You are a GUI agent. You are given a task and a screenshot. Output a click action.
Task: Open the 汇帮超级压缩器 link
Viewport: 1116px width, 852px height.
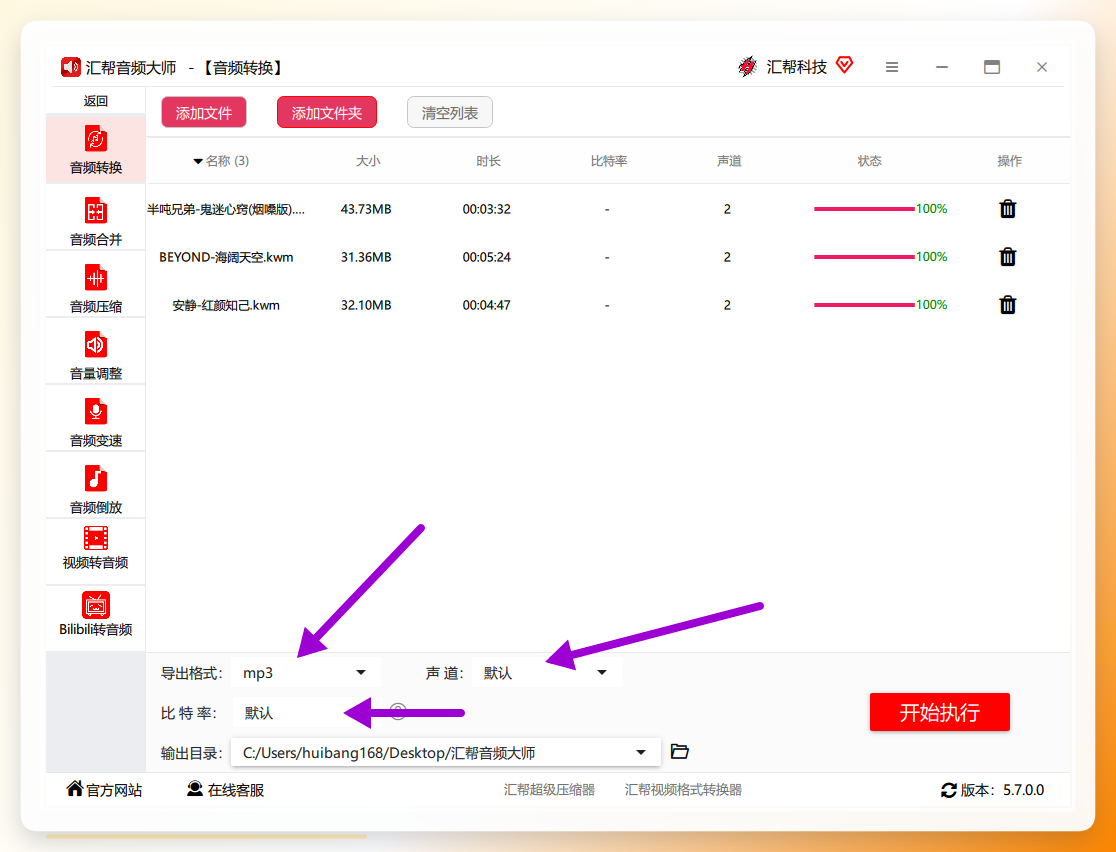click(549, 790)
